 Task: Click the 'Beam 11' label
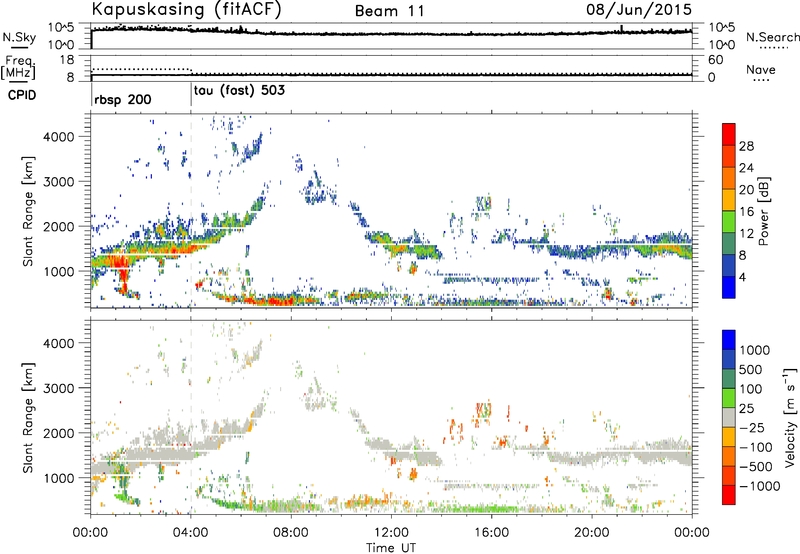pos(390,11)
